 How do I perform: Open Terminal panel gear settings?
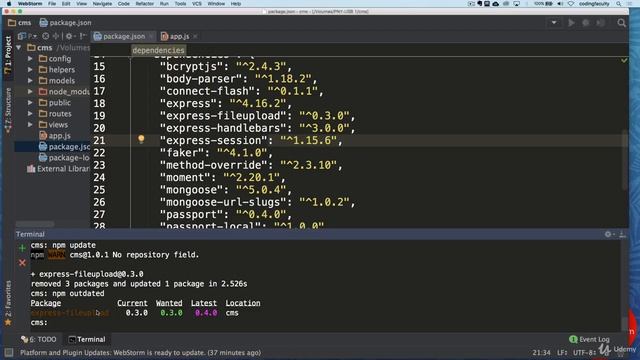tap(609, 234)
